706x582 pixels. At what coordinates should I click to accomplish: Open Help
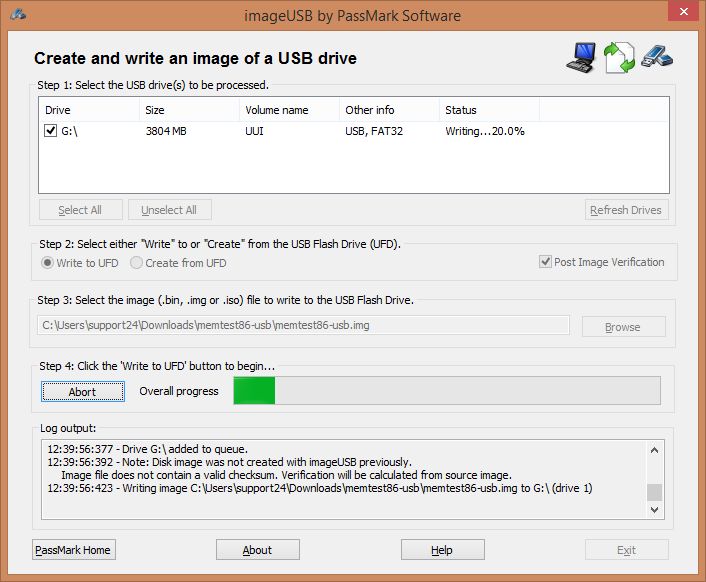[x=443, y=550]
